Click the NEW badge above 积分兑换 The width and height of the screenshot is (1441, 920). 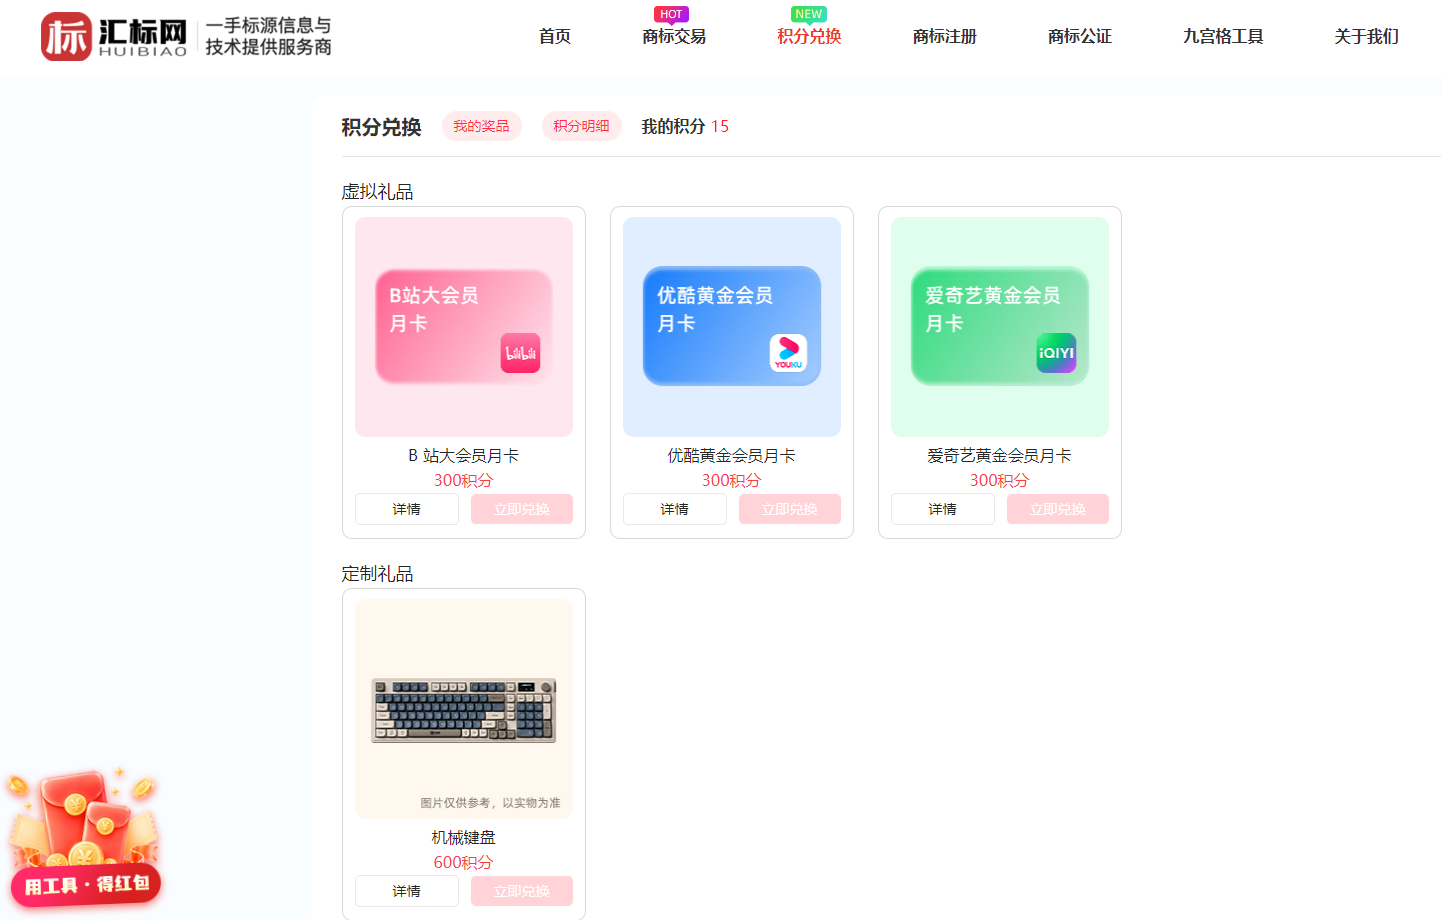click(x=809, y=14)
